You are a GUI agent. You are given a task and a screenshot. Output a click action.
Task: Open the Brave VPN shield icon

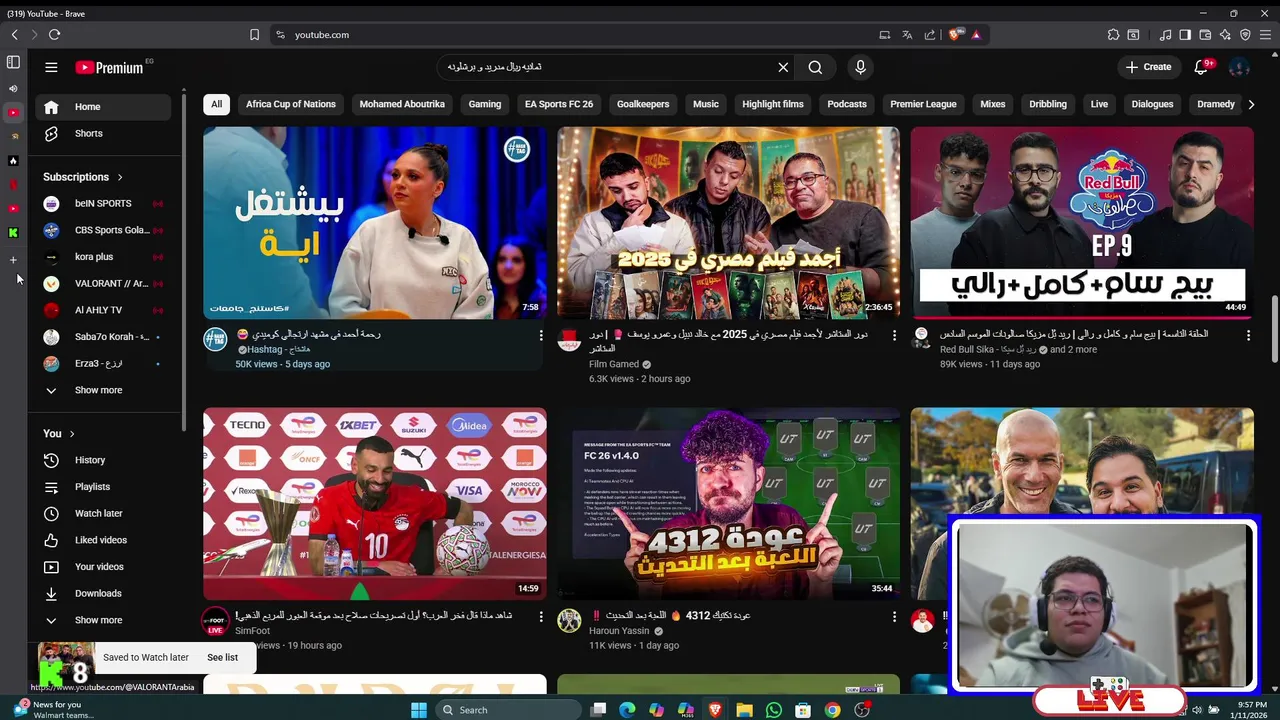click(1245, 34)
